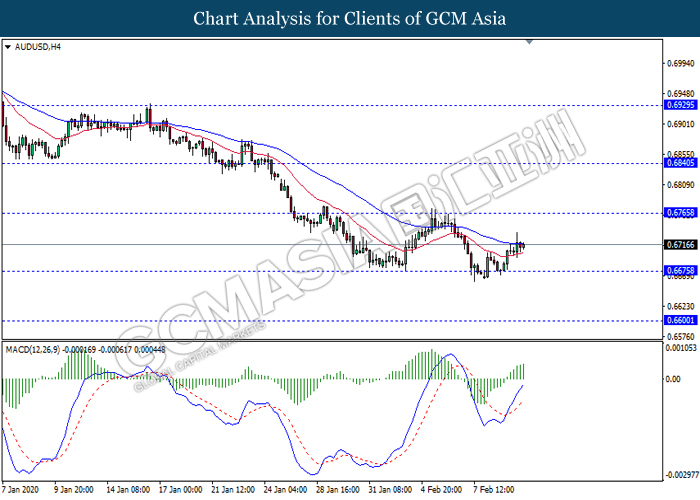Select the '7 Feb 12:00' time axis label
The image size is (700, 500).
pos(495,490)
